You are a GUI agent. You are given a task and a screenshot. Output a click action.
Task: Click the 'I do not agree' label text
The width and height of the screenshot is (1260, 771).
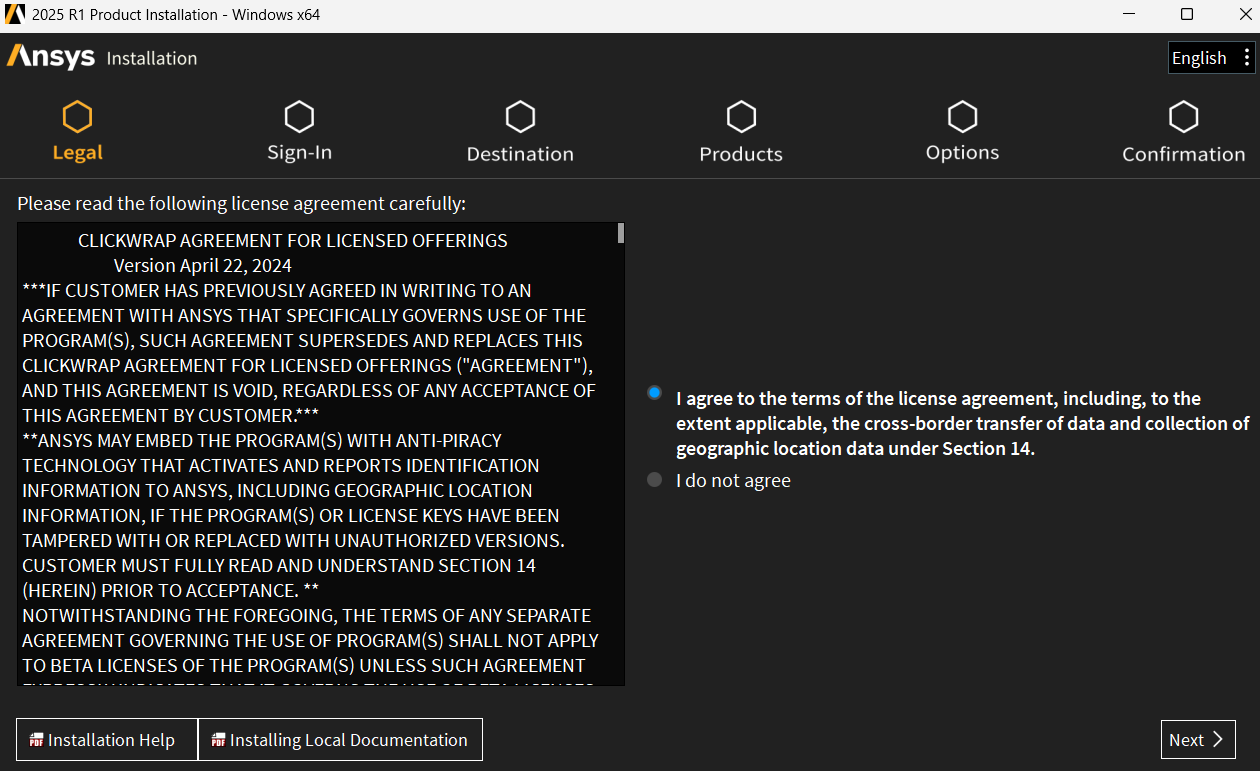(x=733, y=481)
